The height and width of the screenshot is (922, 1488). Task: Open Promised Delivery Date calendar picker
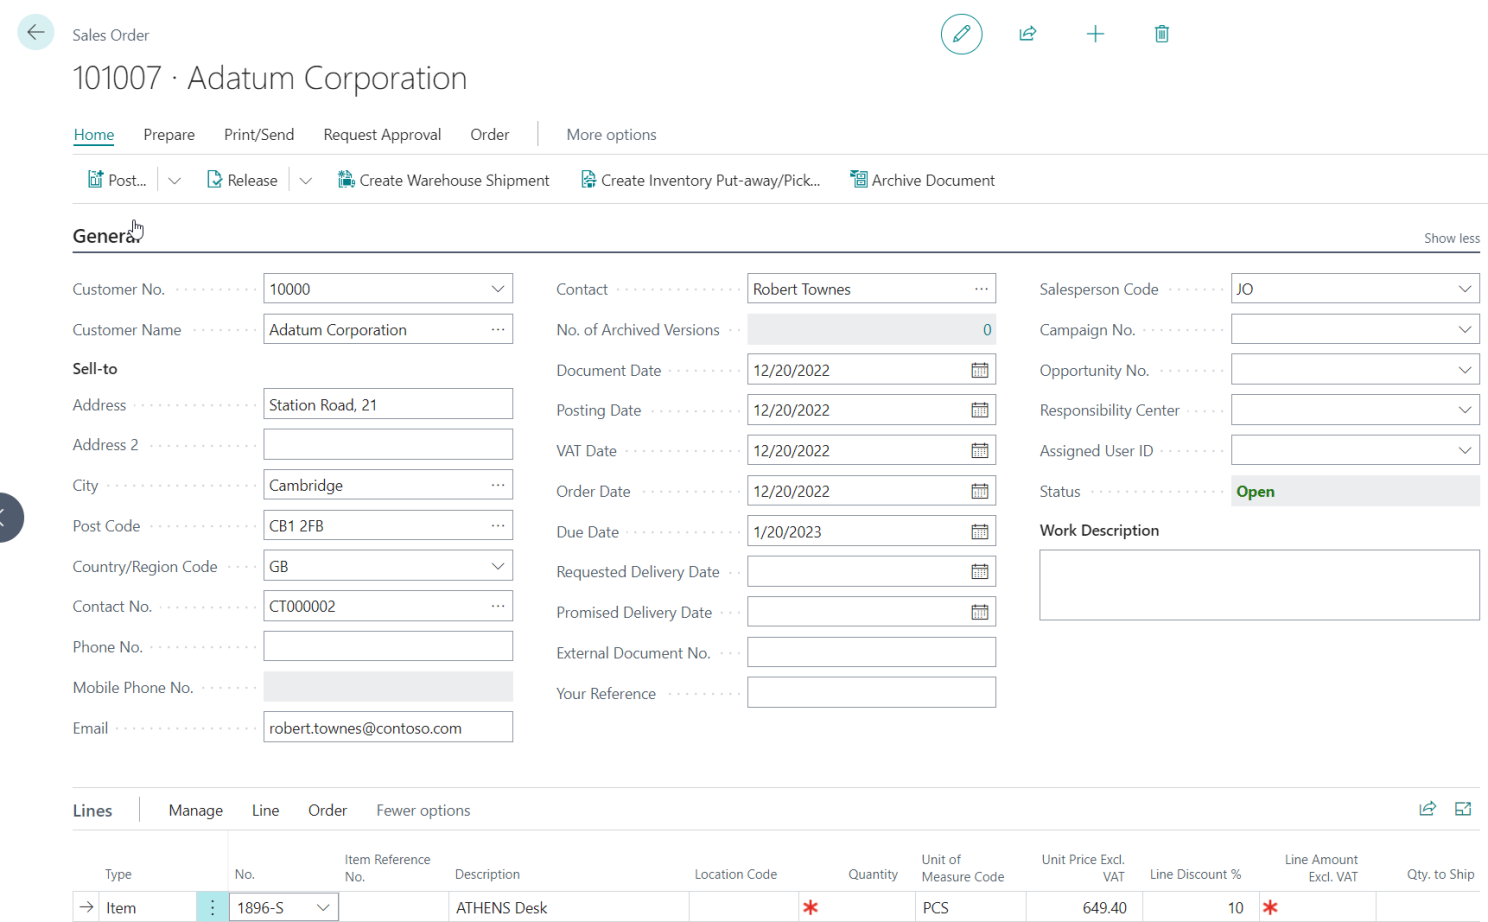click(980, 612)
